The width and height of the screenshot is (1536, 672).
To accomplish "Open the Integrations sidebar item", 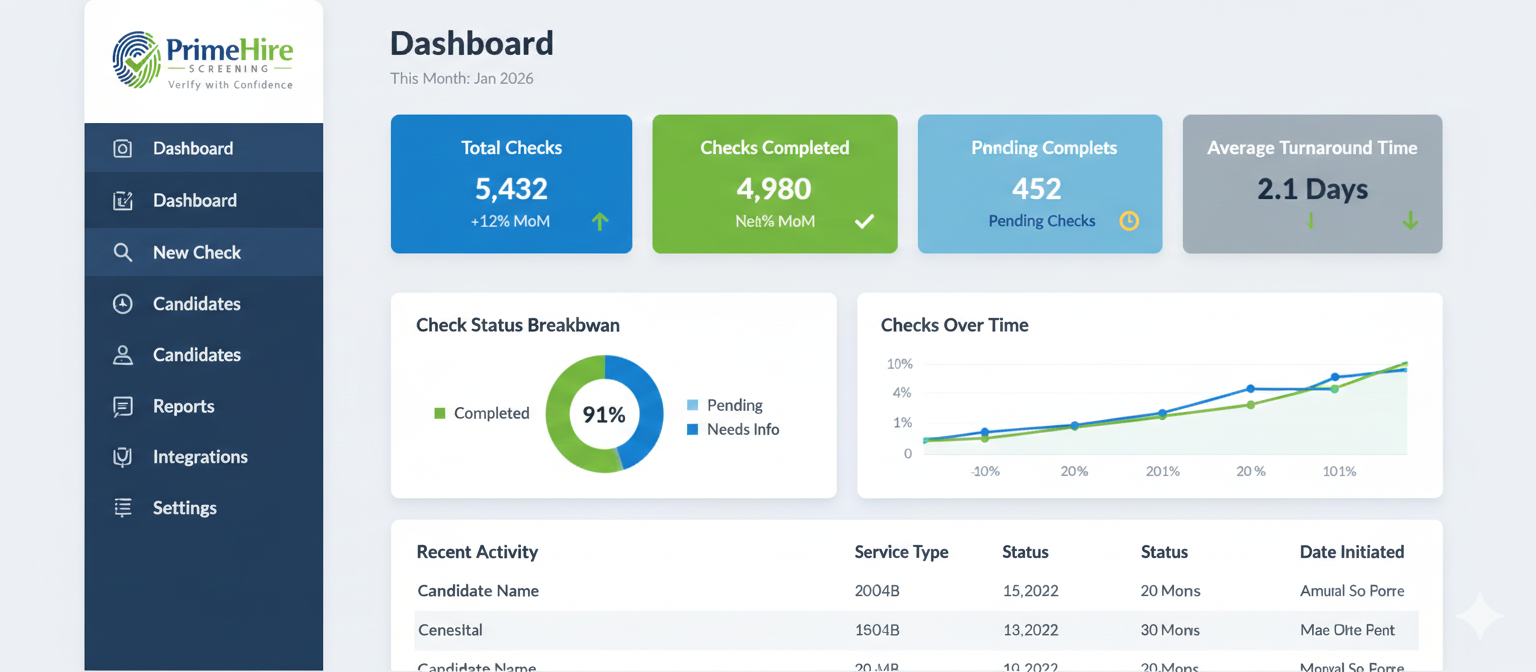I will (200, 457).
